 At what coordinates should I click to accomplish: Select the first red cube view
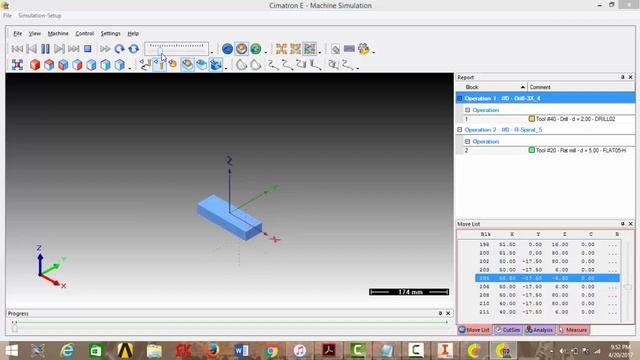(35, 65)
